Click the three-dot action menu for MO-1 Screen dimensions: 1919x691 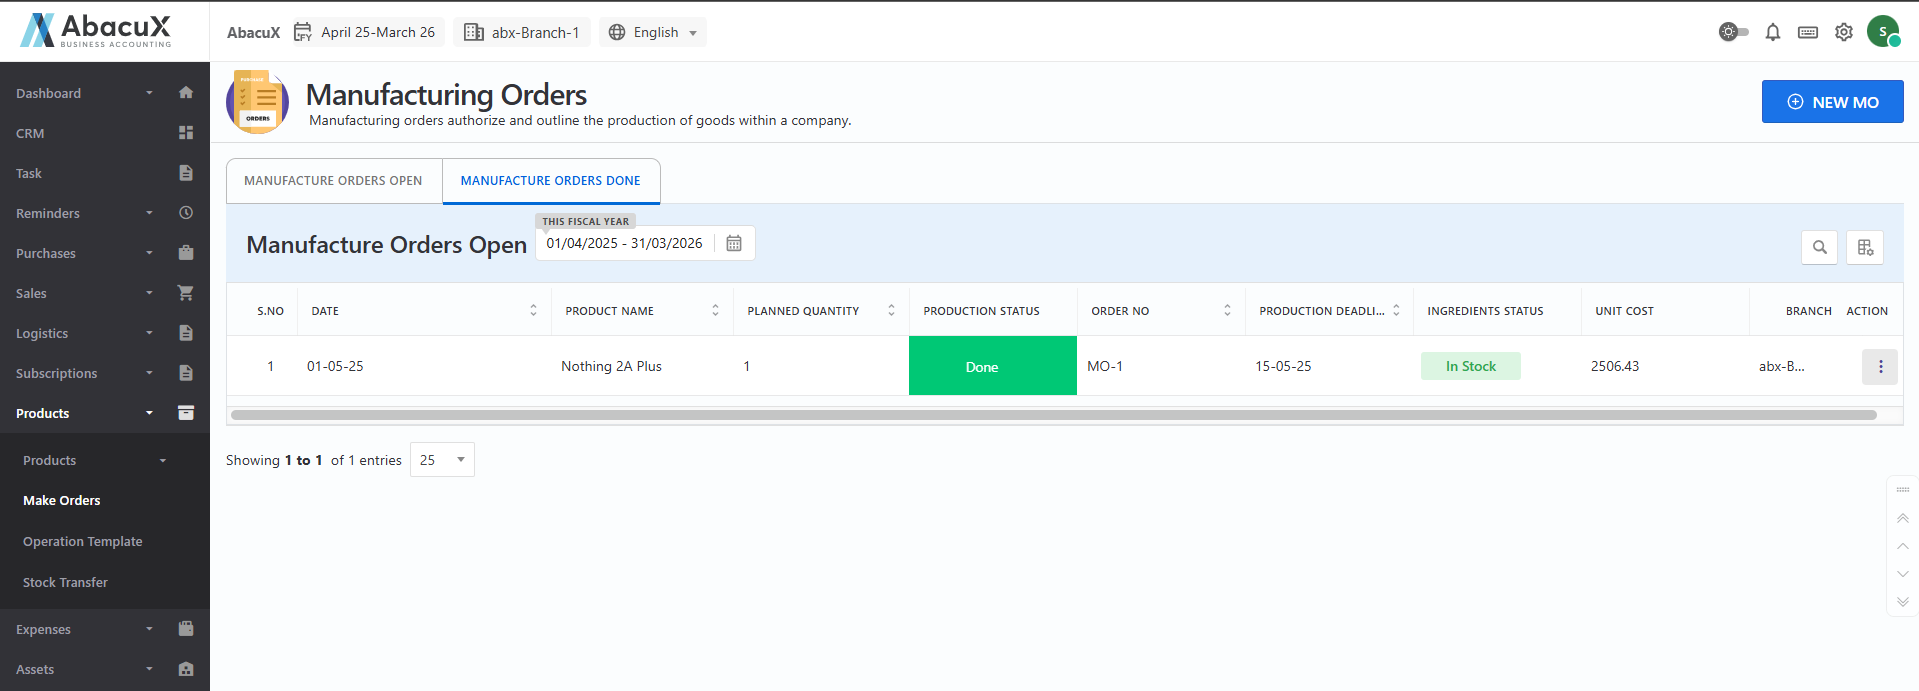tap(1879, 367)
